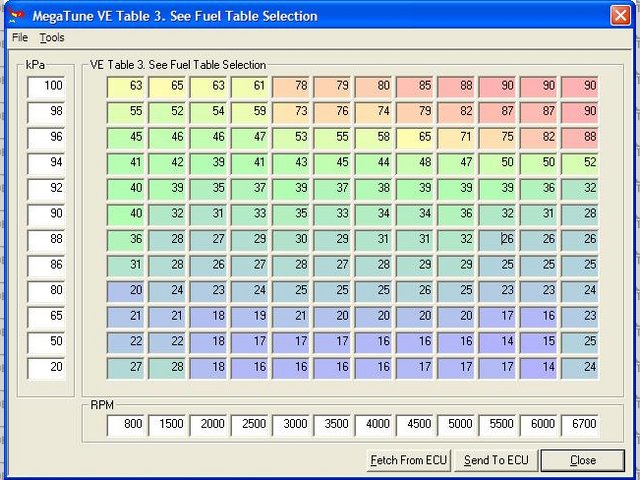The image size is (640, 480).
Task: Select the 88 kPa bin field
Action: [46, 240]
